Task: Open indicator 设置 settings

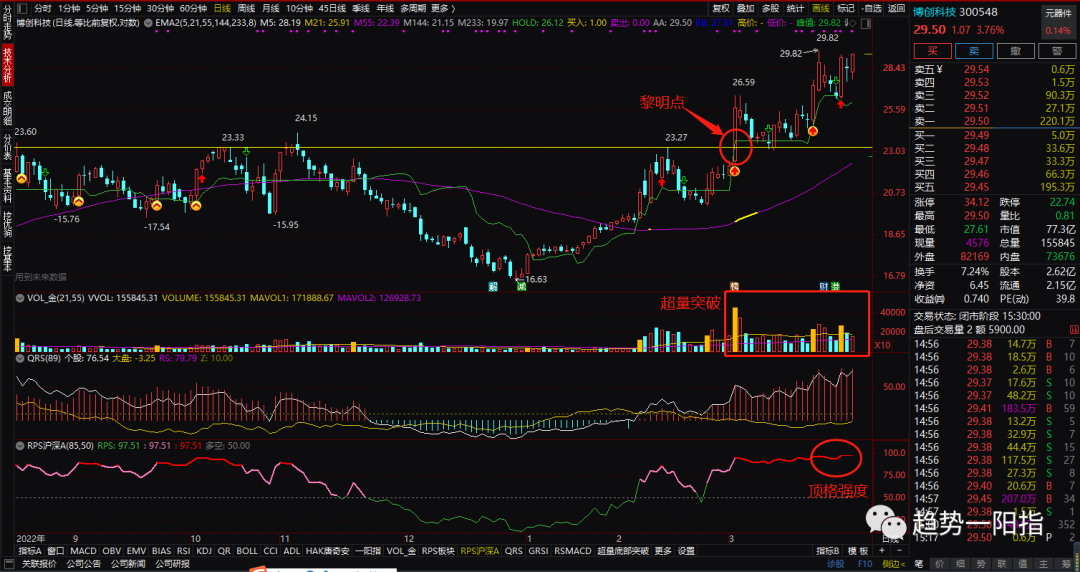Action: (x=686, y=551)
